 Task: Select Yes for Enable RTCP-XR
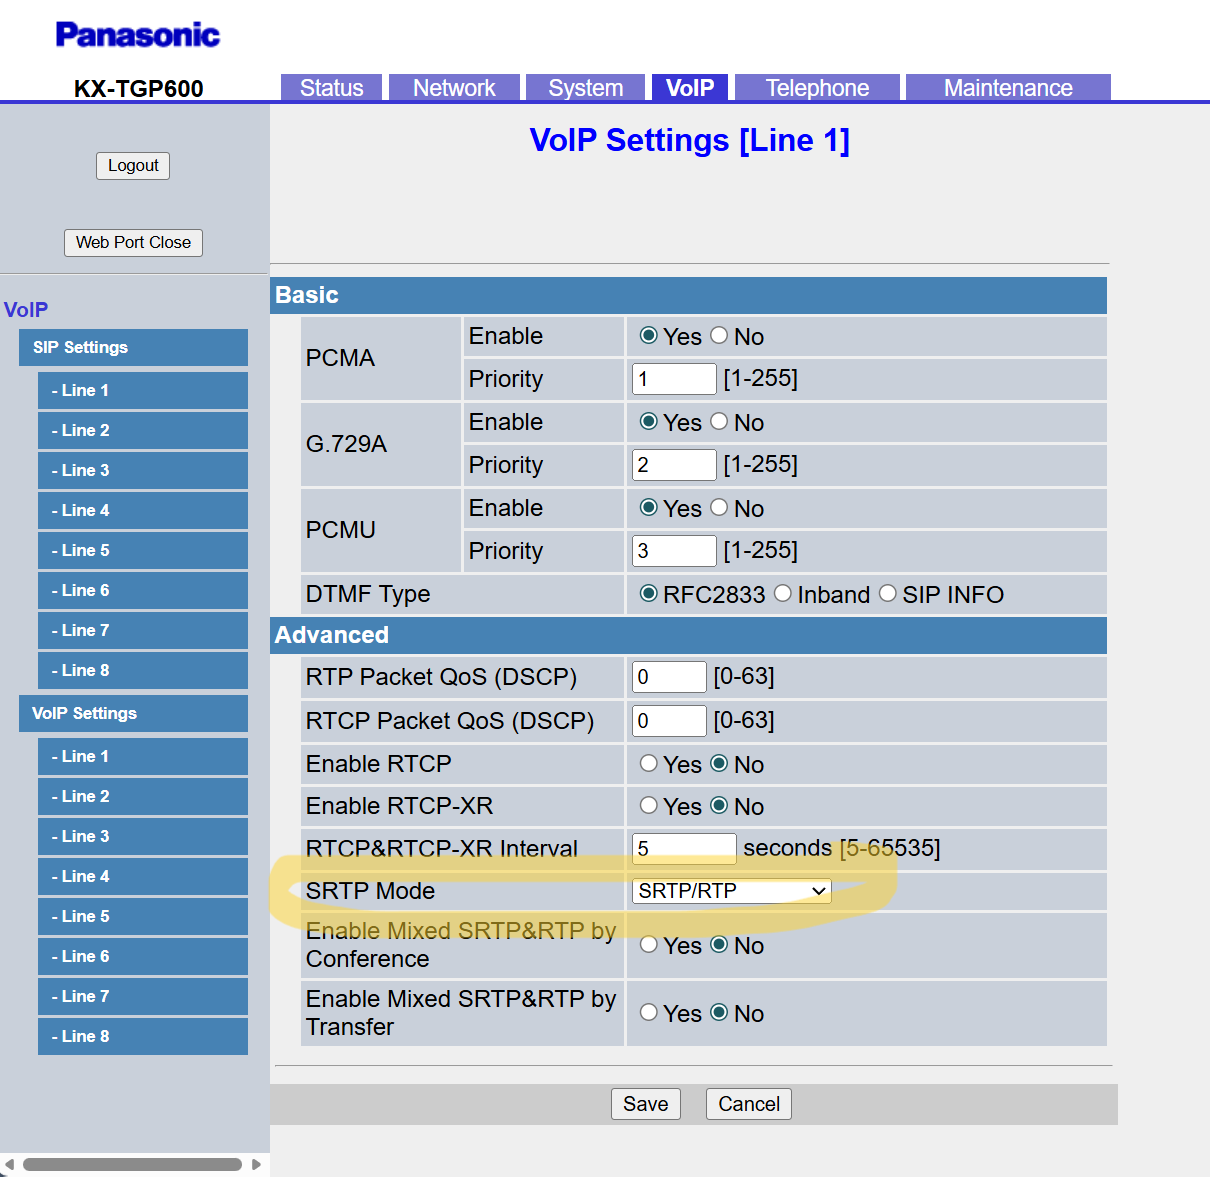[649, 806]
